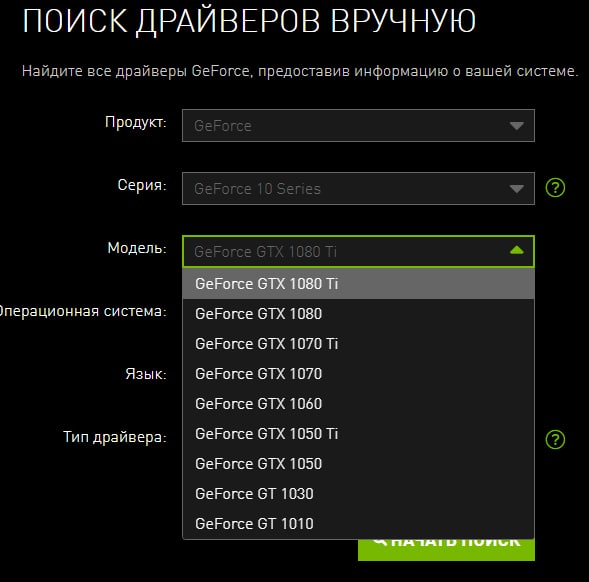Viewport: 589px width, 582px height.
Task: Click the help icon next to Серия
Action: [x=555, y=187]
